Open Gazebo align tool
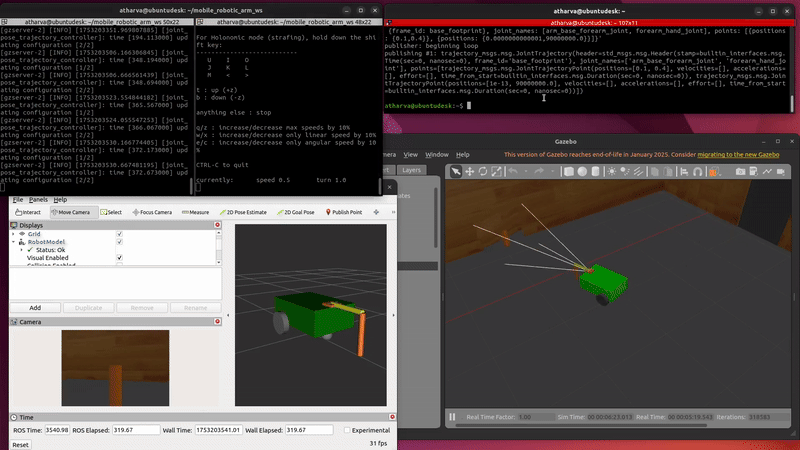Viewport: 800px width, 450px height. pyautogui.click(x=684, y=172)
